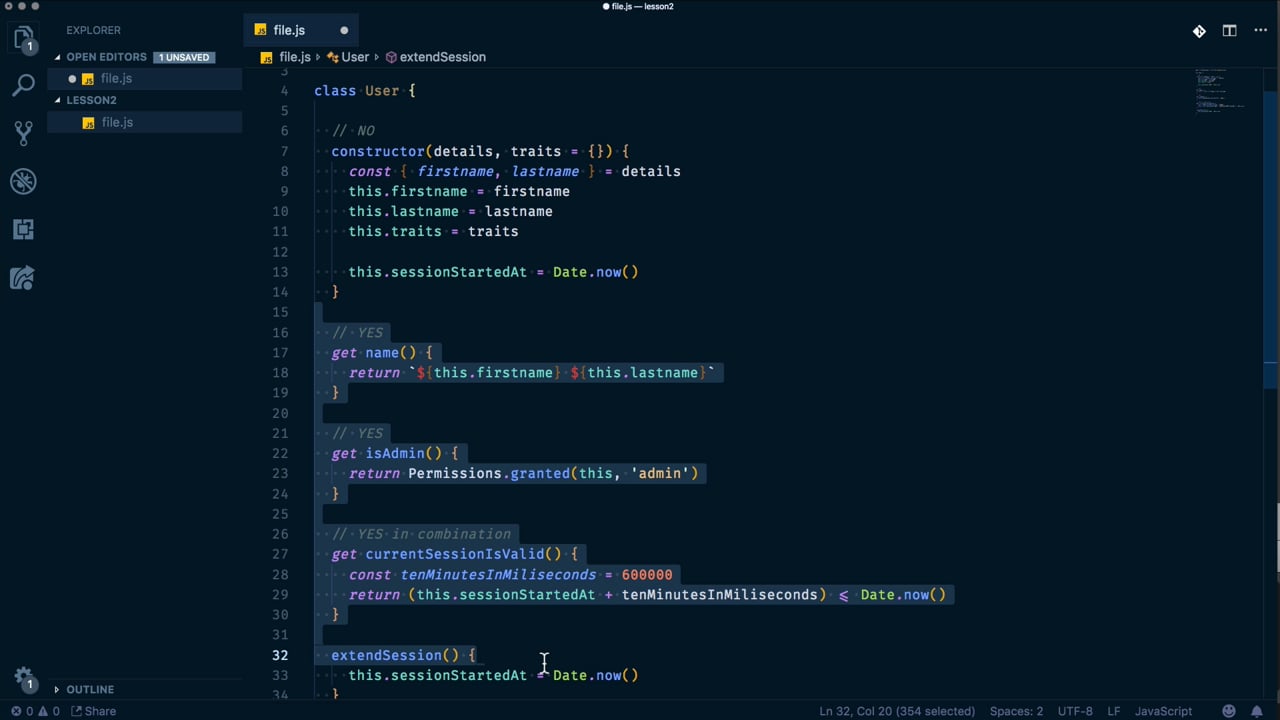Click 'sessionStartedAt' on line 13
The width and height of the screenshot is (1280, 720).
coord(459,272)
